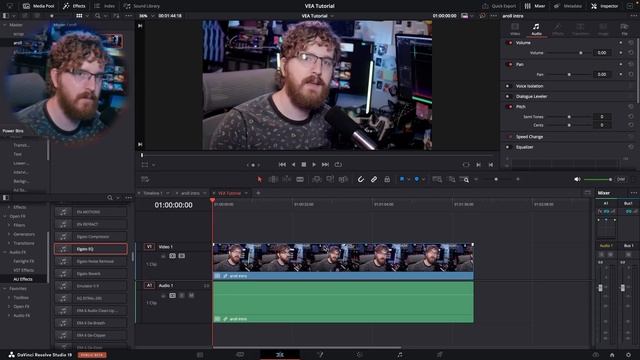Open the Marker color dropdown arrow
The width and height of the screenshot is (640, 360).
pyautogui.click(x=423, y=180)
